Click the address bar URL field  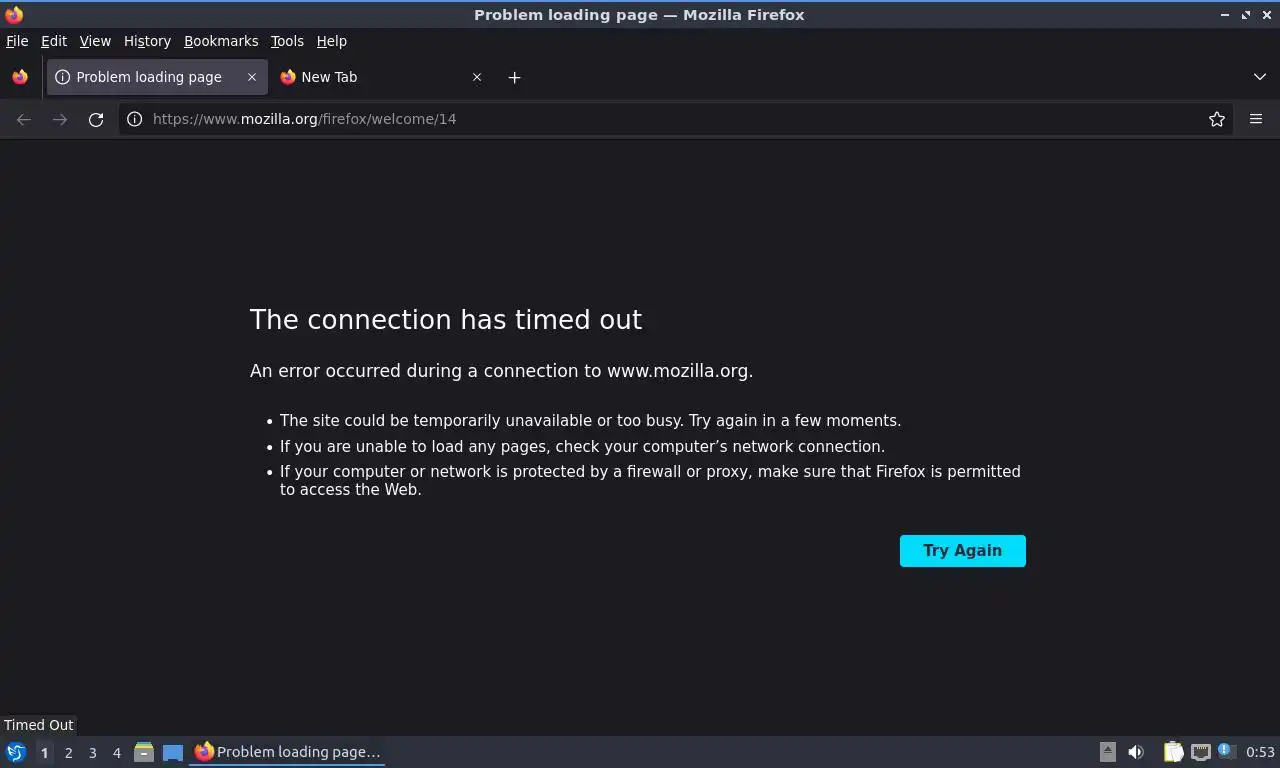[x=675, y=119]
